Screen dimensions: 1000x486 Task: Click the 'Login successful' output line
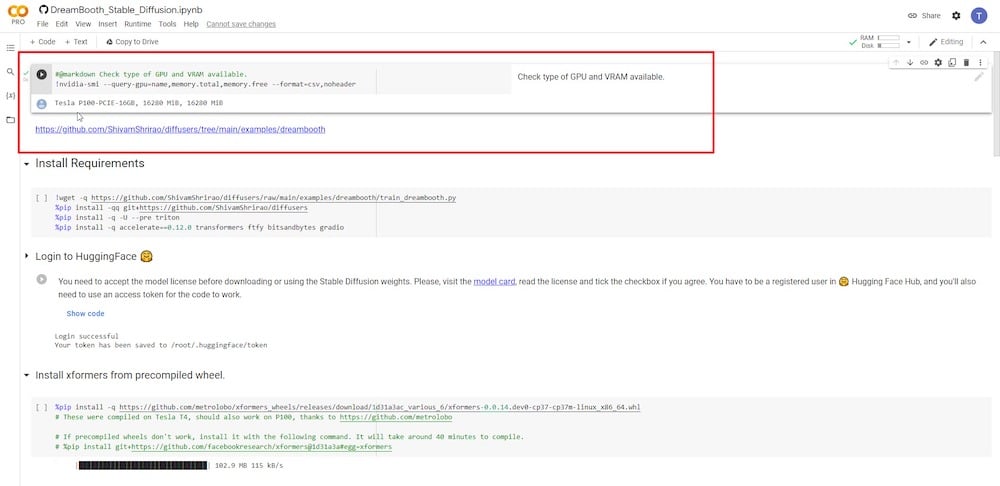coord(87,335)
